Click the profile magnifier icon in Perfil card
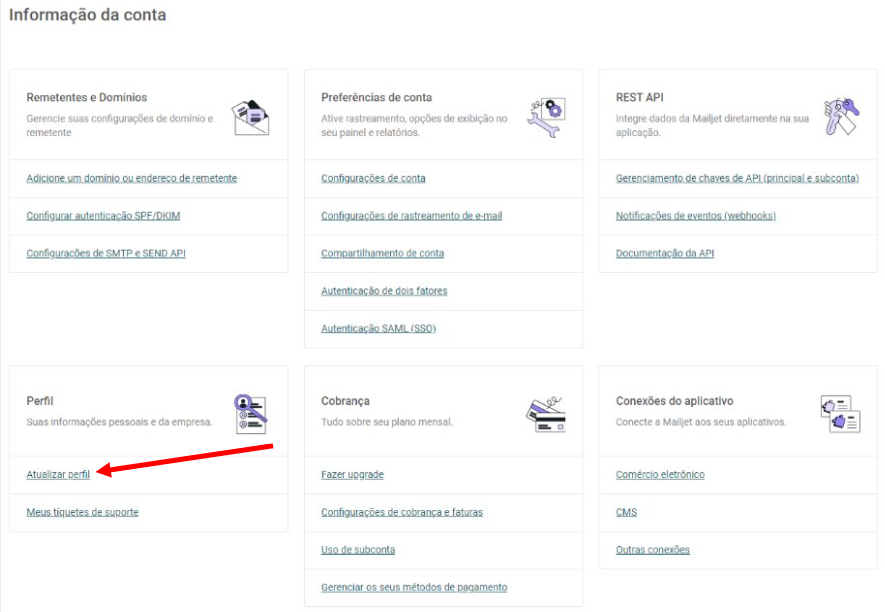The height and width of the screenshot is (612, 885). pos(251,414)
